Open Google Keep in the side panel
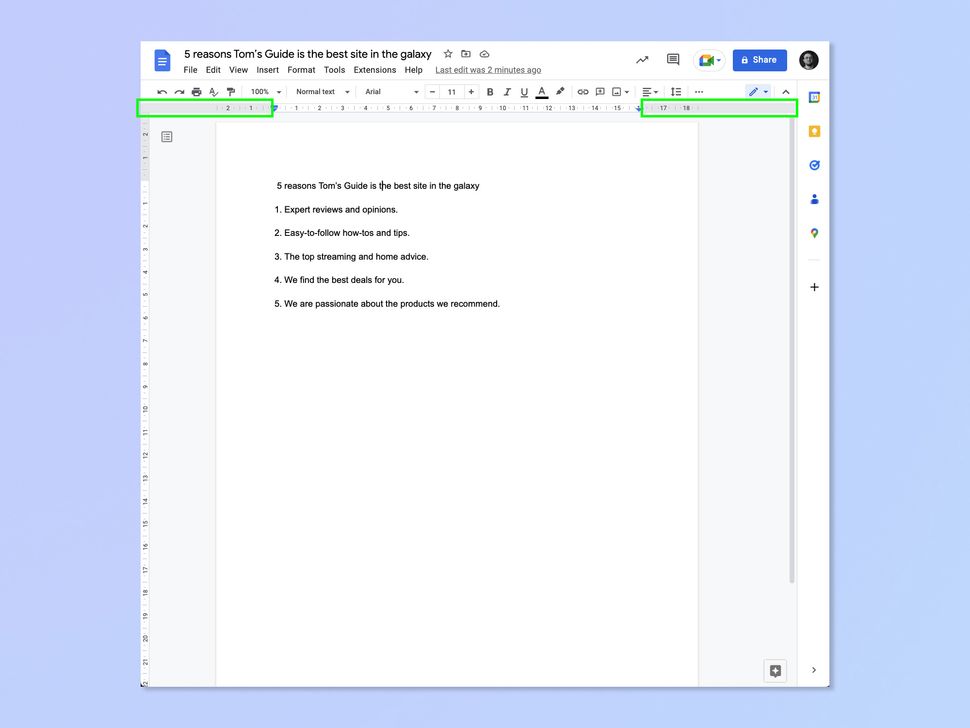 pos(814,131)
